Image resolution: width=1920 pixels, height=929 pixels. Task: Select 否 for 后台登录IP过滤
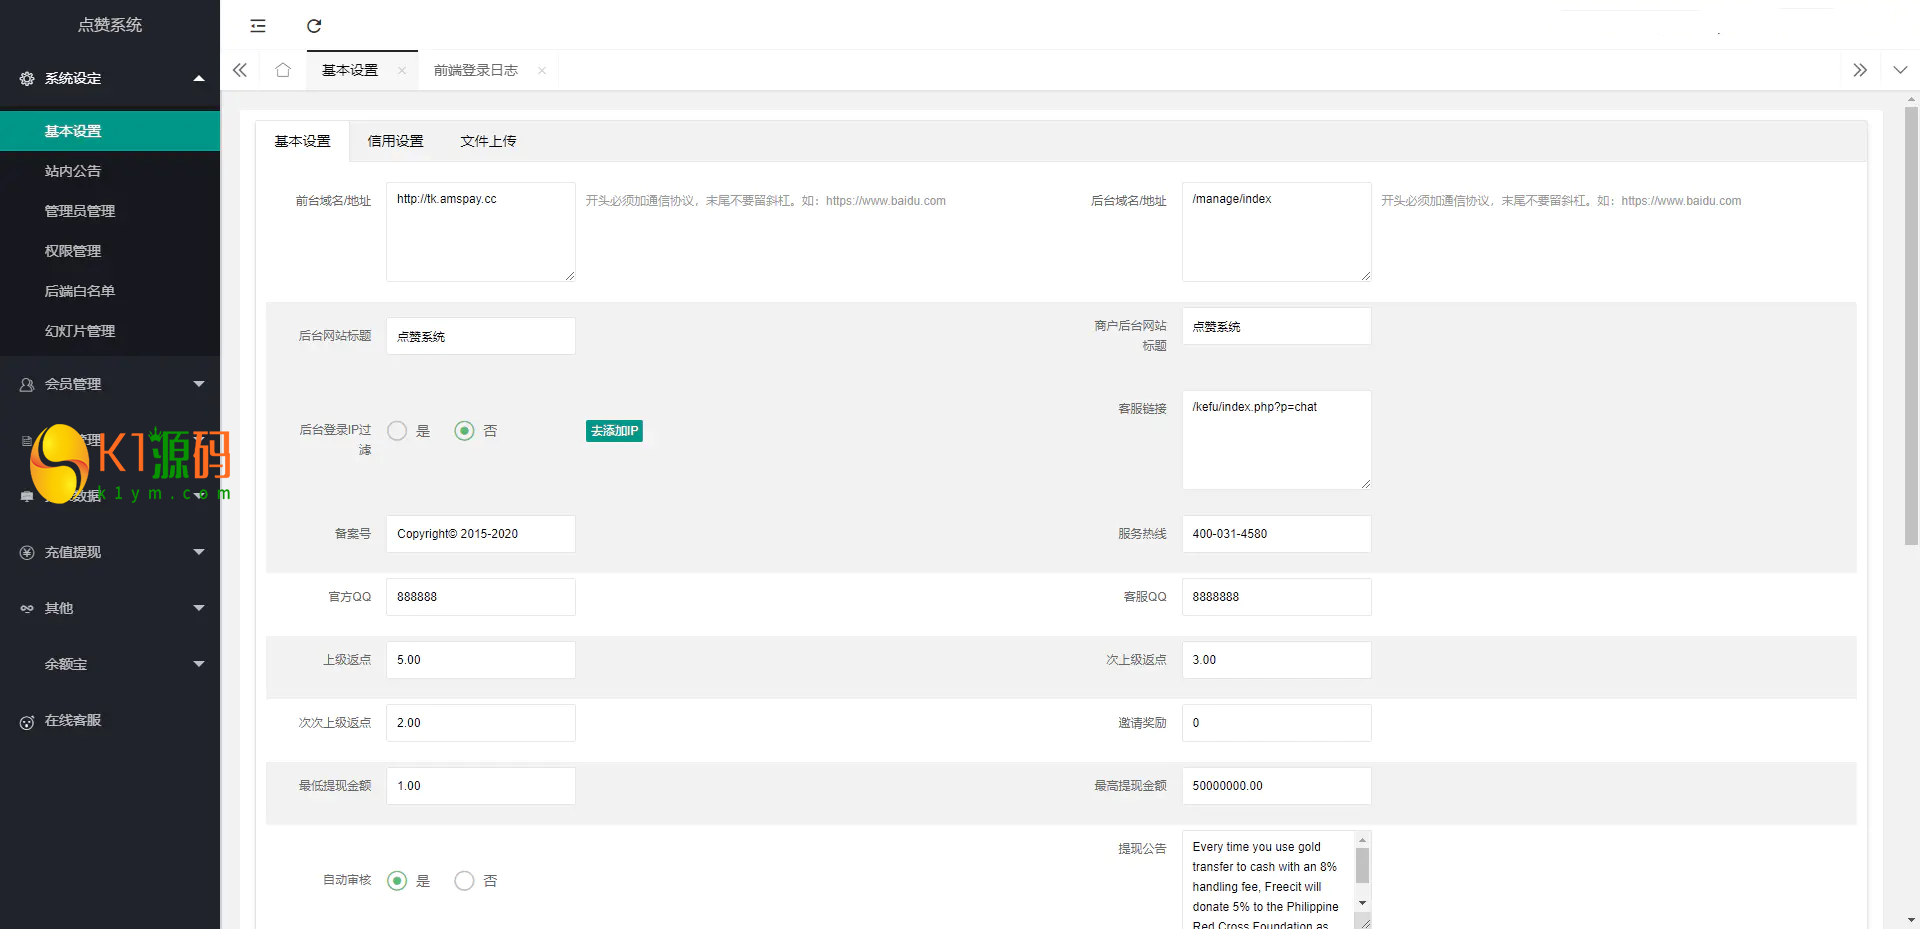[464, 431]
